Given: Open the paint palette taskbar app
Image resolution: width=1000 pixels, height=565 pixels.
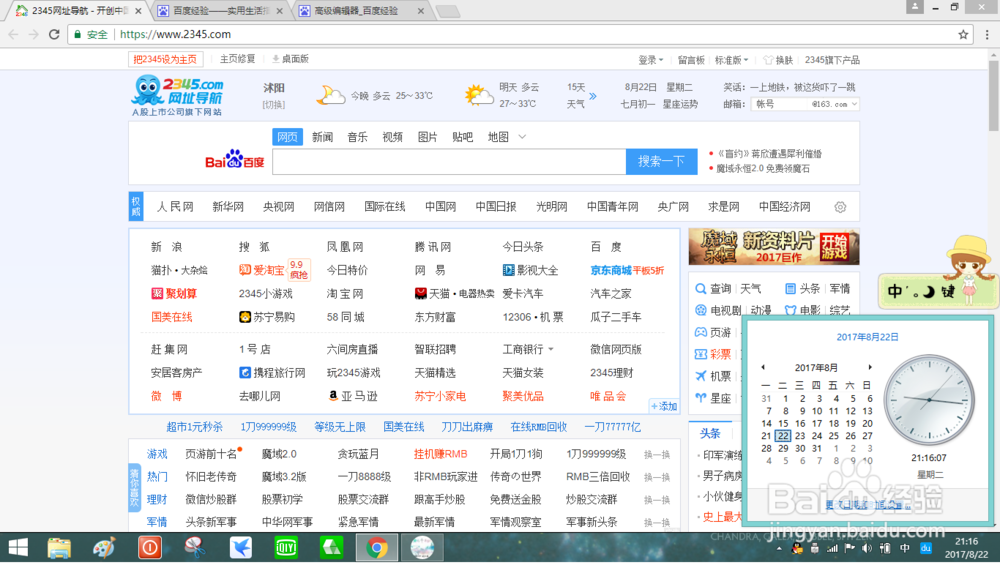Looking at the screenshot, I should tap(104, 548).
